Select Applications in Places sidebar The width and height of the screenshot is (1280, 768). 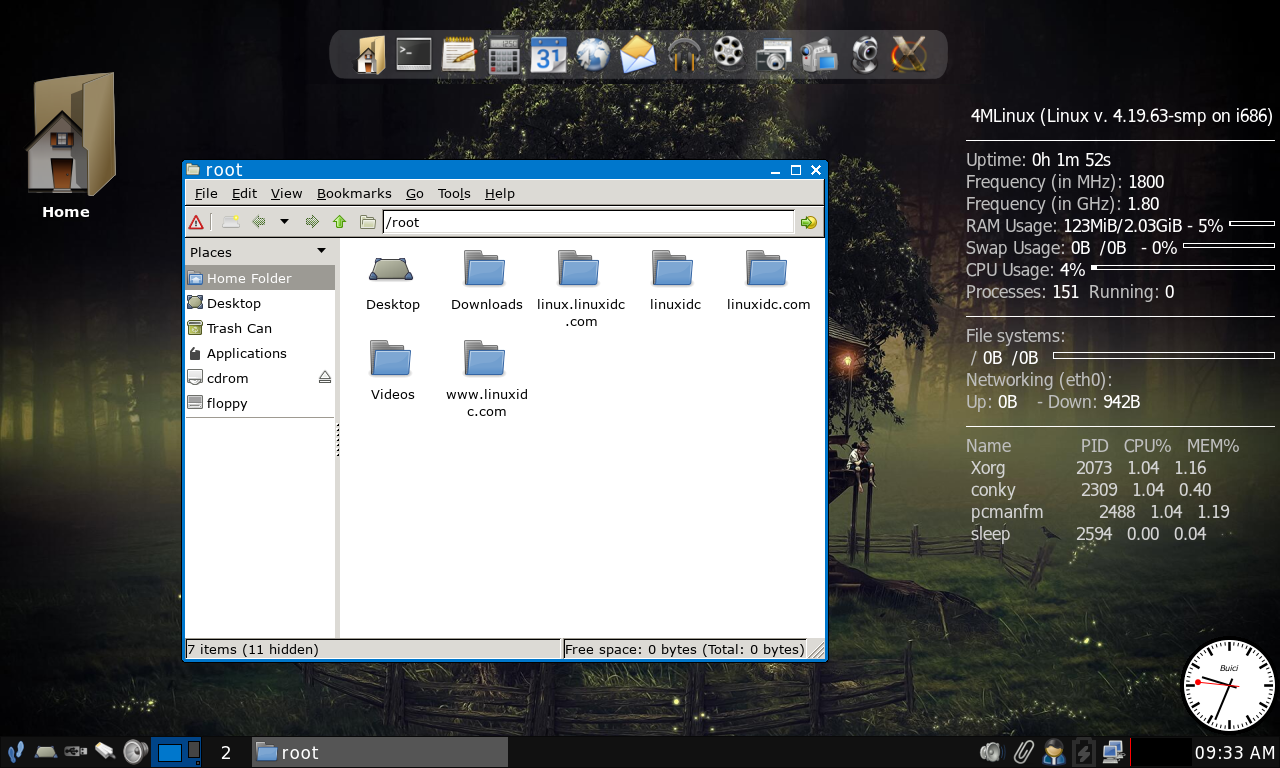(x=260, y=353)
